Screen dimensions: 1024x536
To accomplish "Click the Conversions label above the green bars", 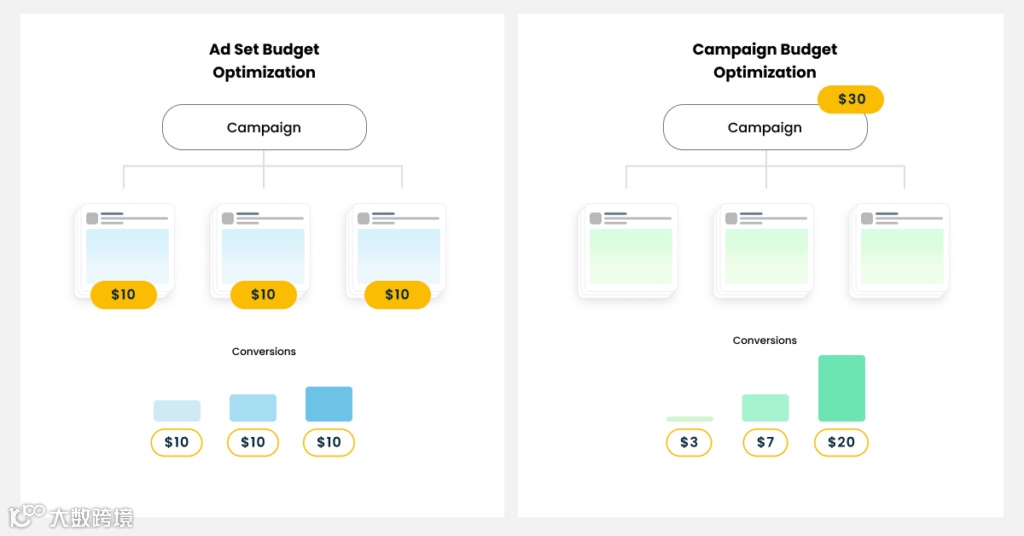I will click(765, 340).
